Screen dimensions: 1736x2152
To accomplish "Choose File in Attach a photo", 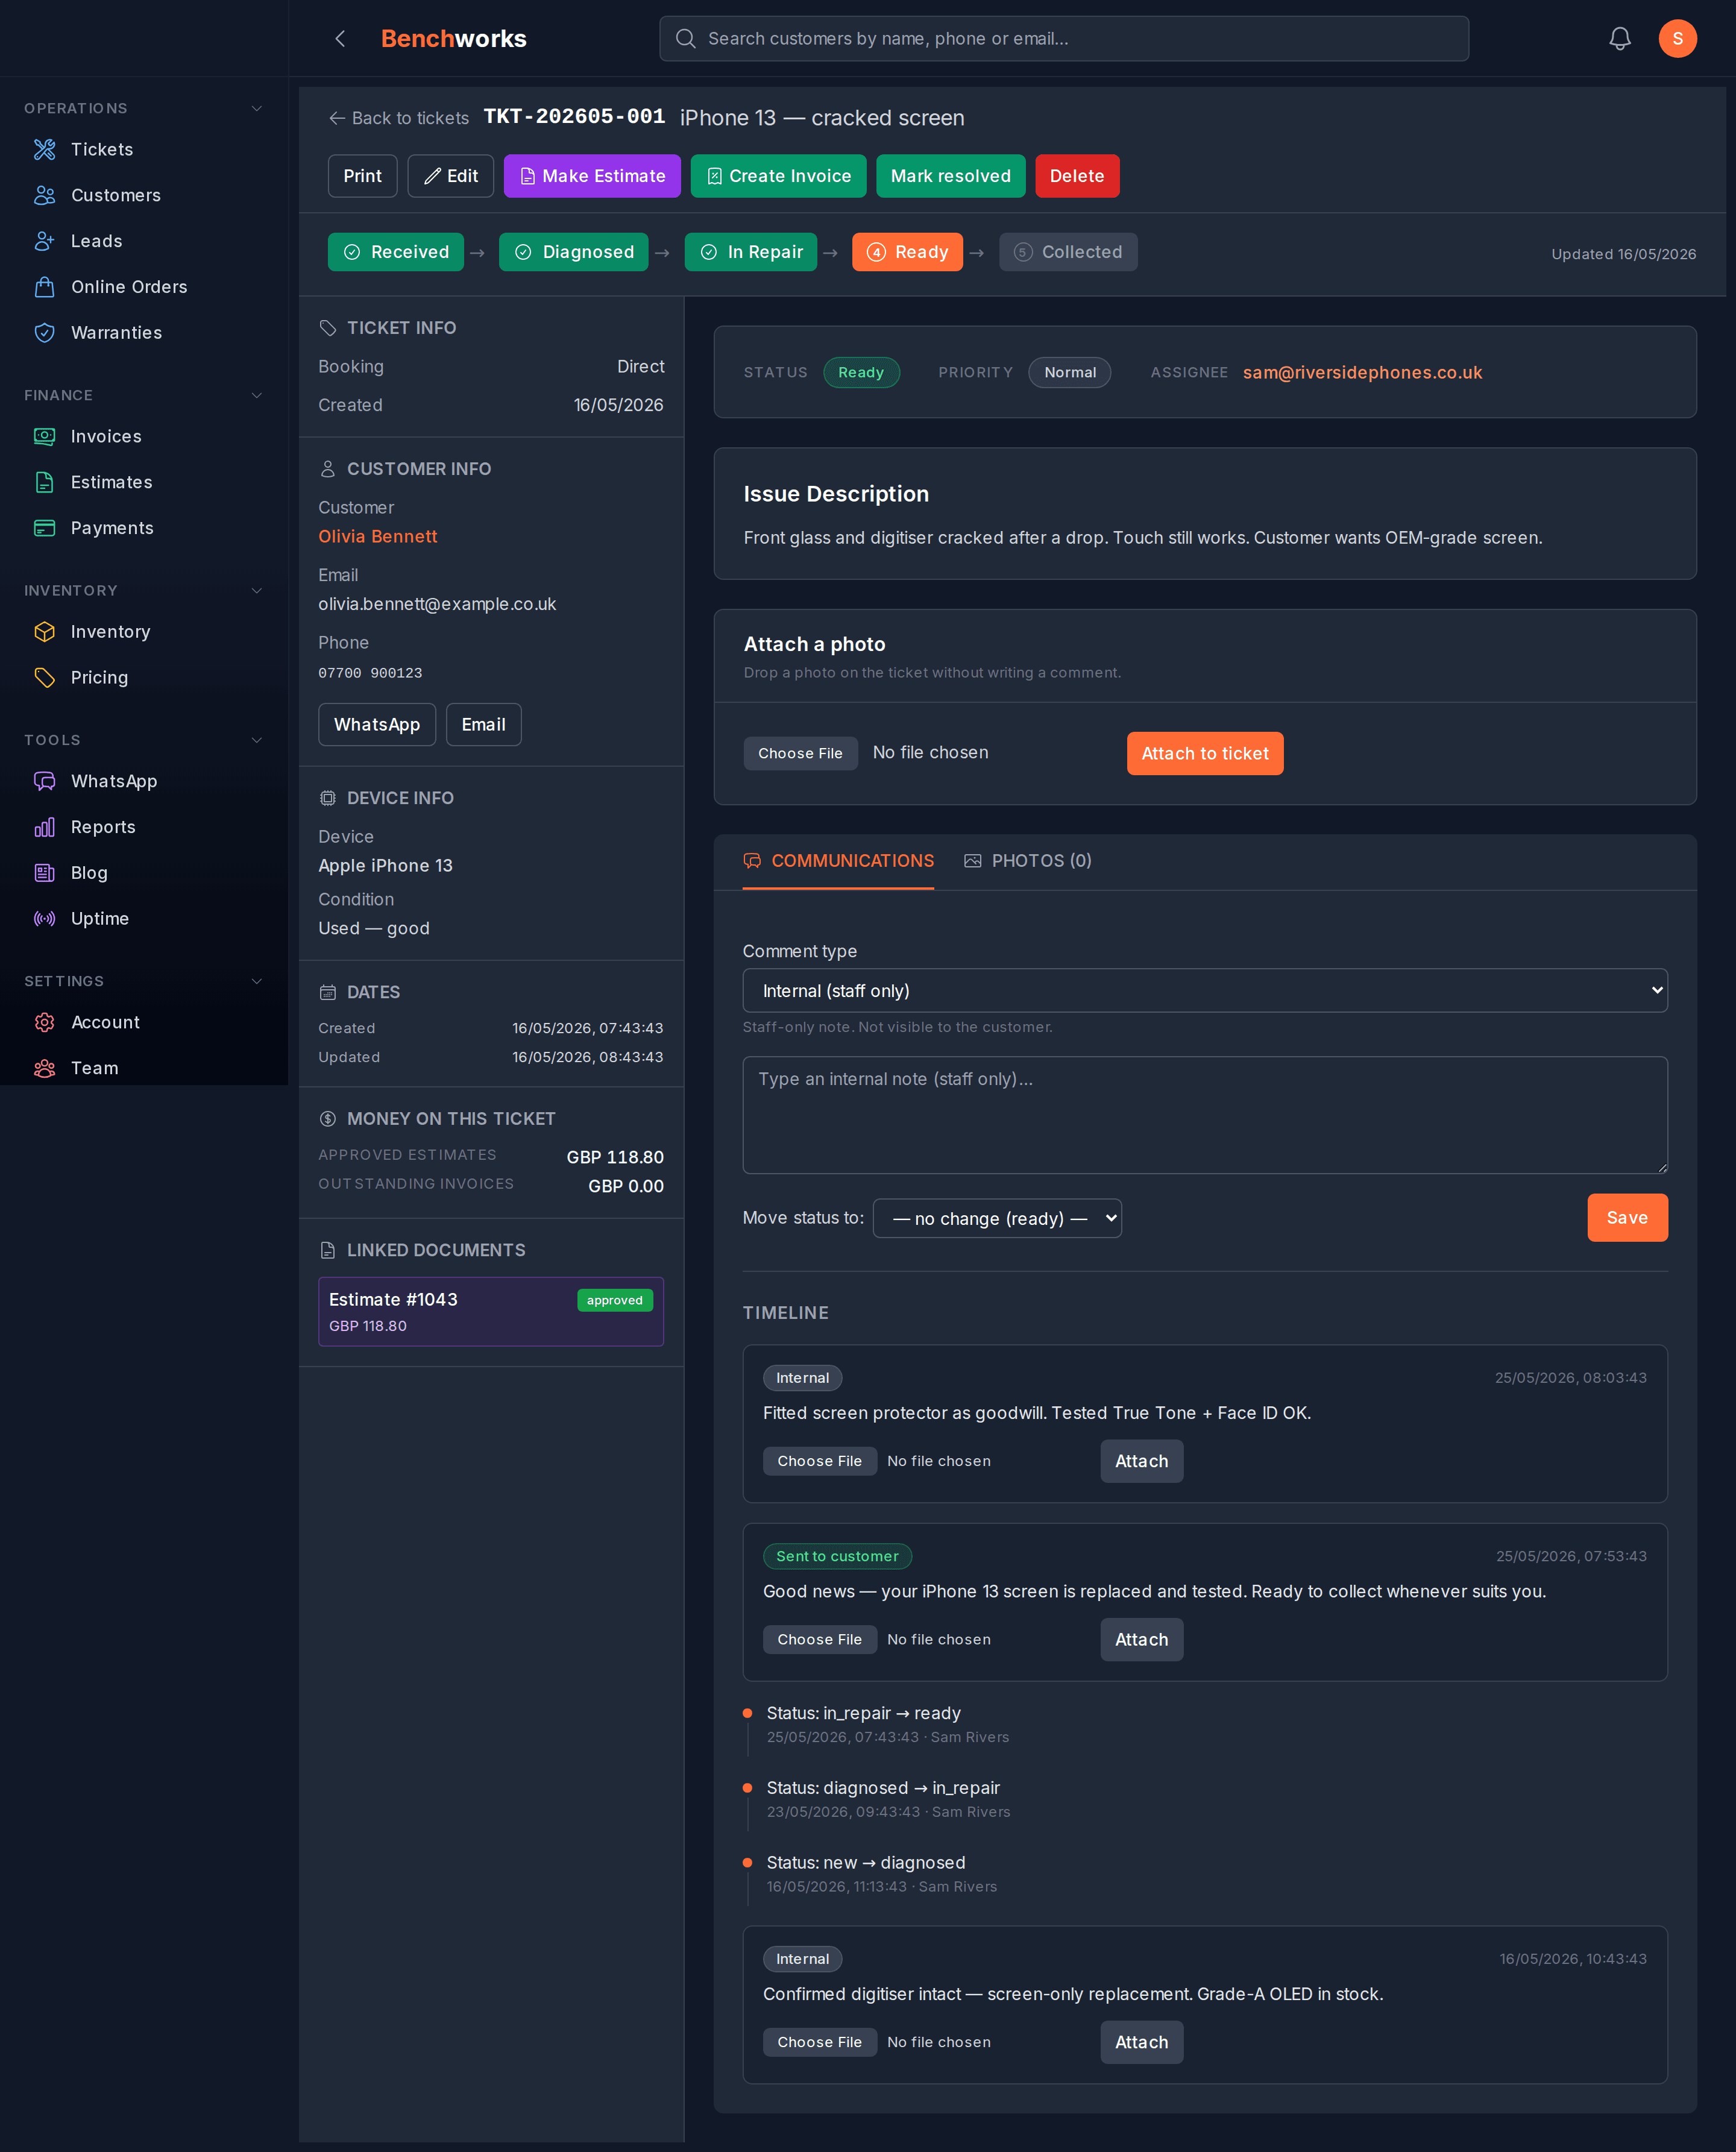I will (x=800, y=754).
